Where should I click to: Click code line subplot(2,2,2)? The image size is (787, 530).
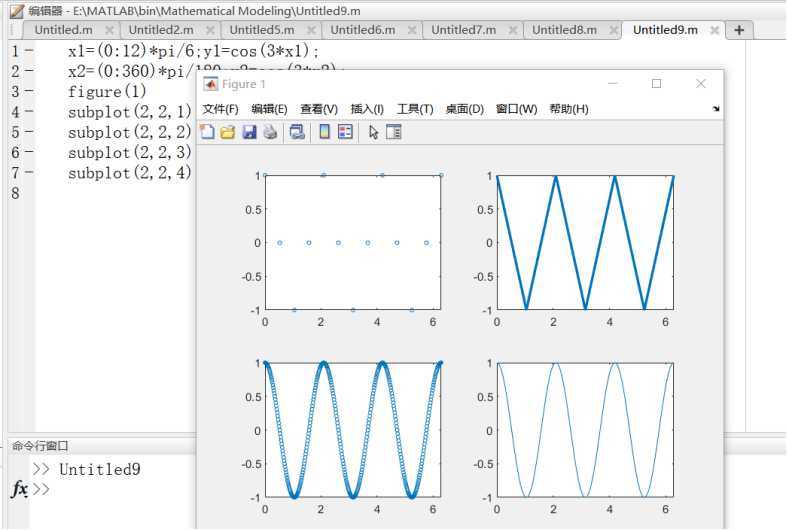pos(129,132)
